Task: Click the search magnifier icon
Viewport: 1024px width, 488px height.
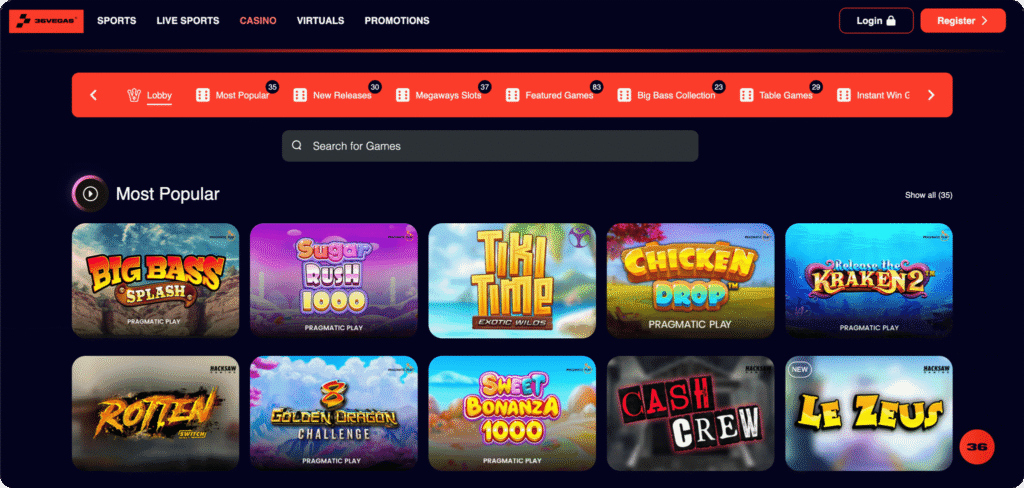Action: coord(297,146)
